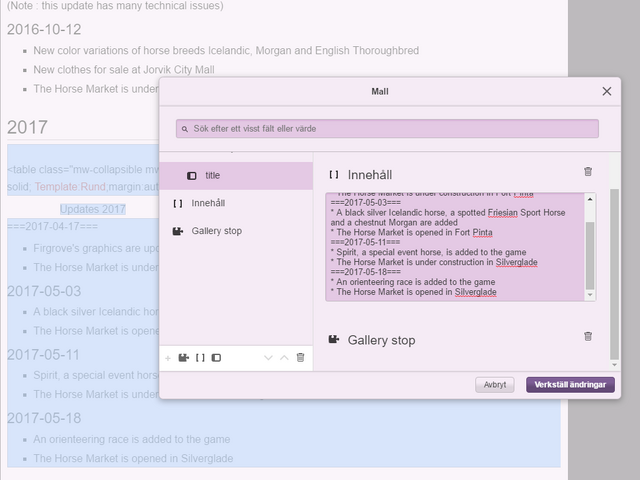
Task: Click text area scrollbar up arrow
Action: tap(590, 199)
